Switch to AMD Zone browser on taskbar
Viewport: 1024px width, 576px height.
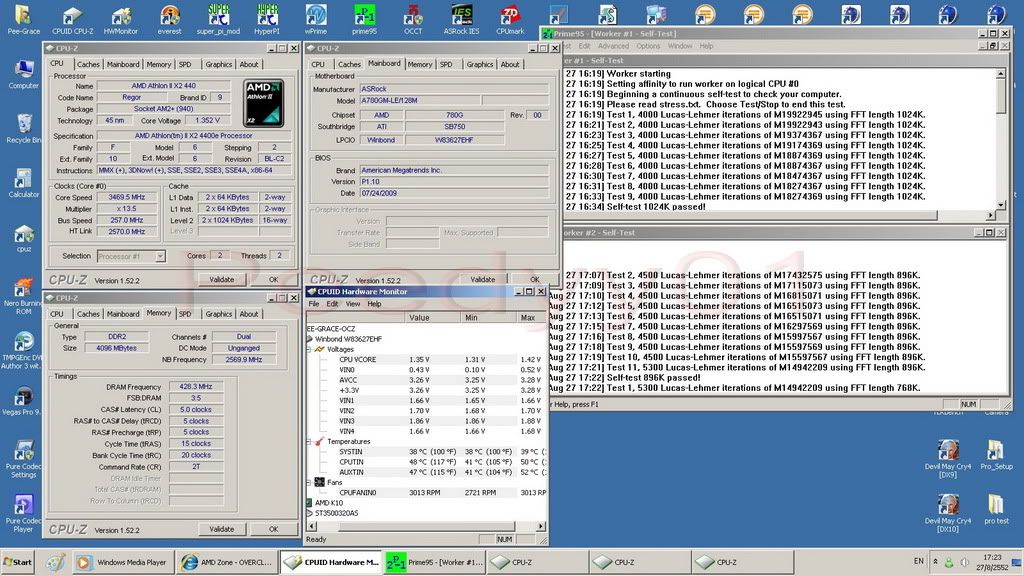pos(227,562)
